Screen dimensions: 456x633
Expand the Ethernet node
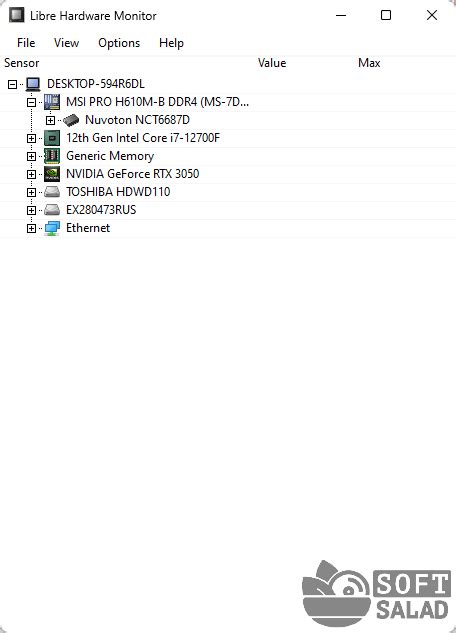coord(31,228)
